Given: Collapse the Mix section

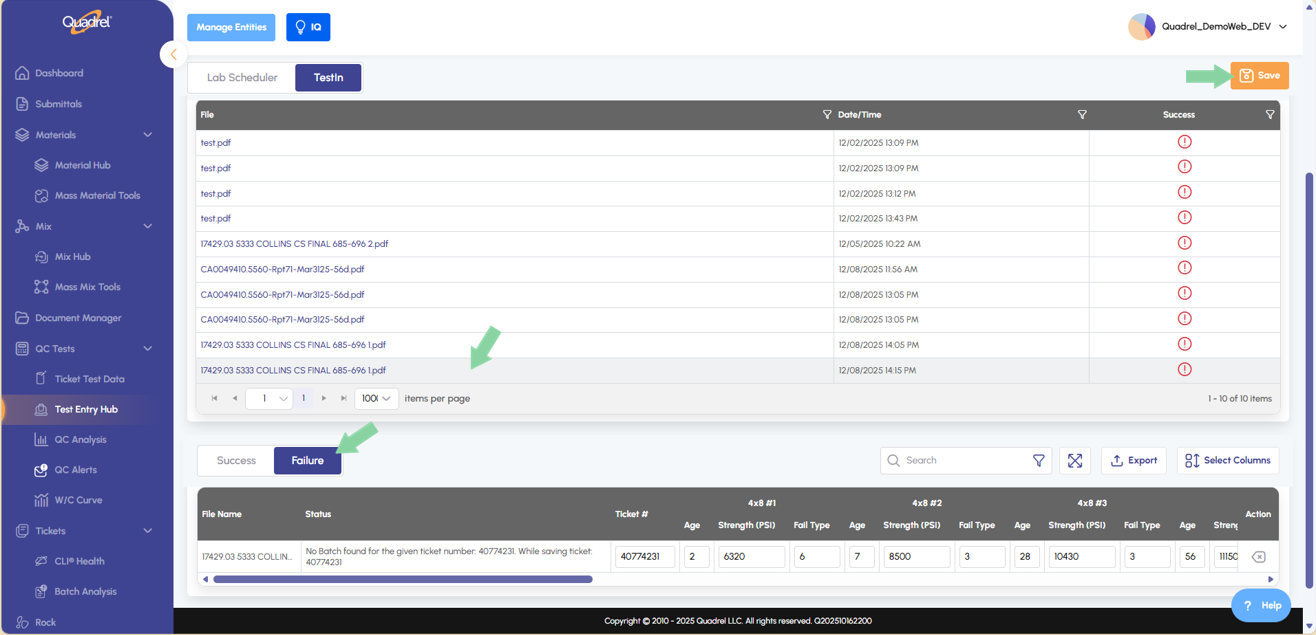Looking at the screenshot, I should coord(148,227).
